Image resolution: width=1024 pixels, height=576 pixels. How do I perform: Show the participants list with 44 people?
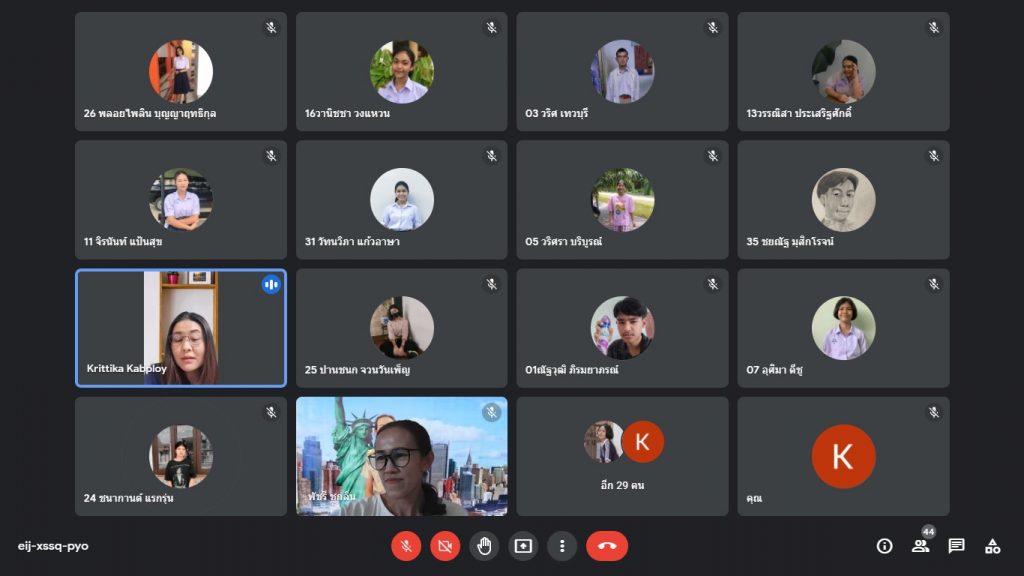(x=921, y=546)
